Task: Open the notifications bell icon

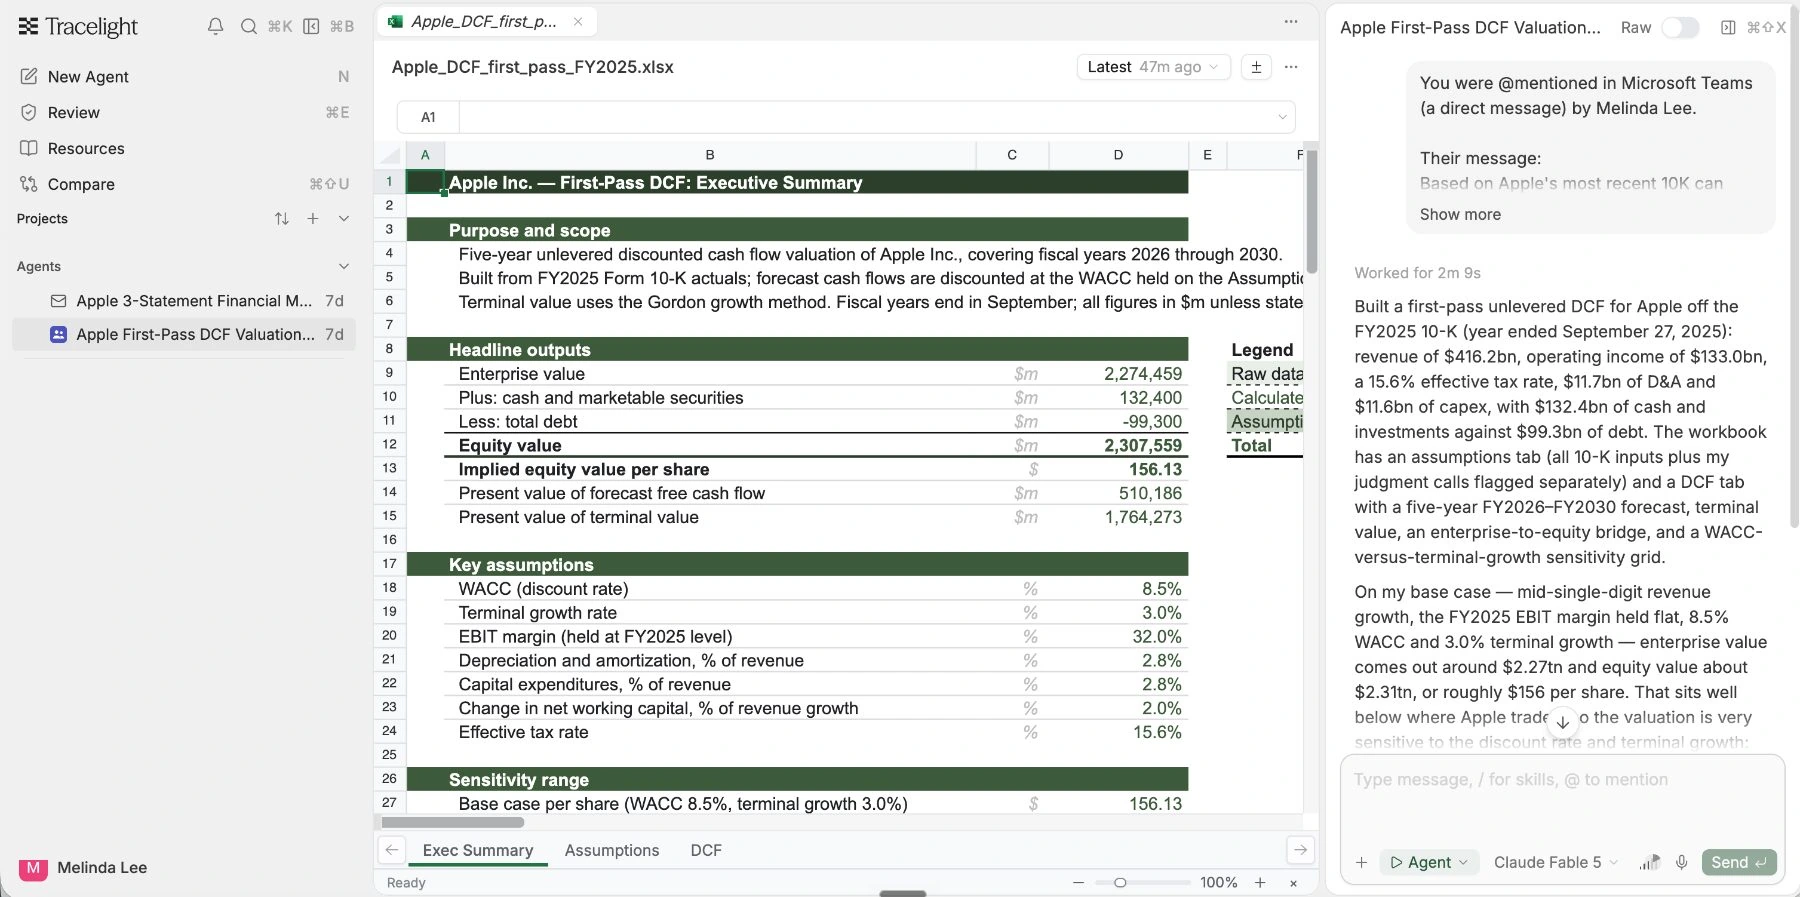Action: click(215, 26)
